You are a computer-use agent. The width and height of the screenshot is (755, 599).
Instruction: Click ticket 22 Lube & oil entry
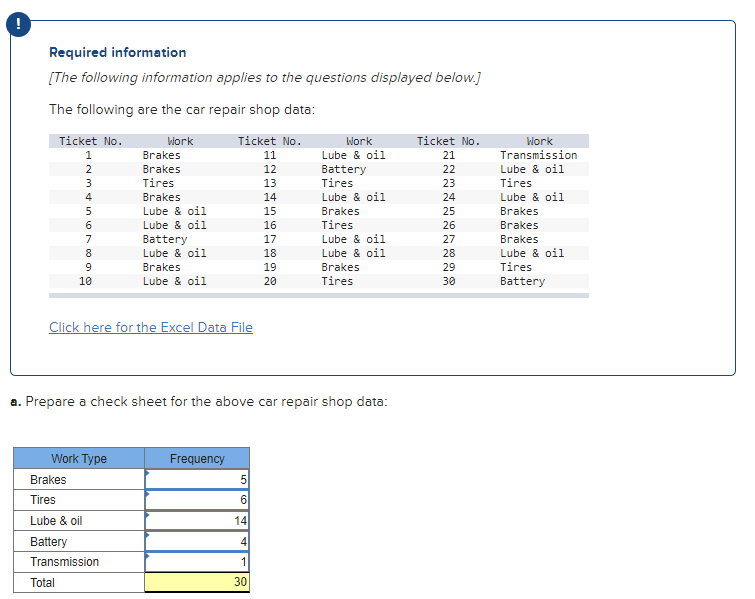click(x=532, y=169)
